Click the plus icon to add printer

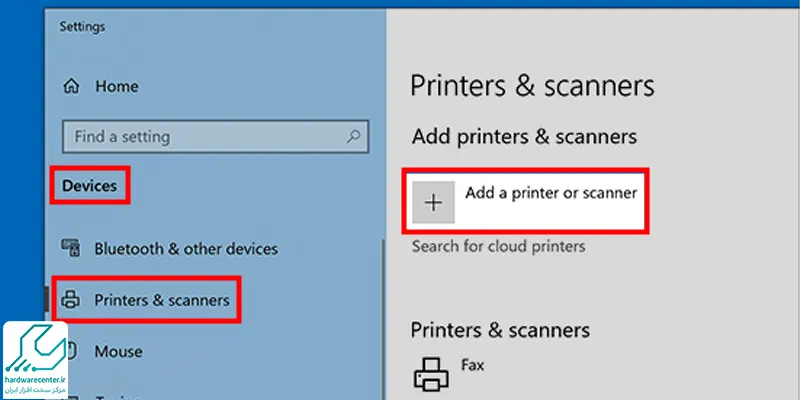[x=433, y=203]
